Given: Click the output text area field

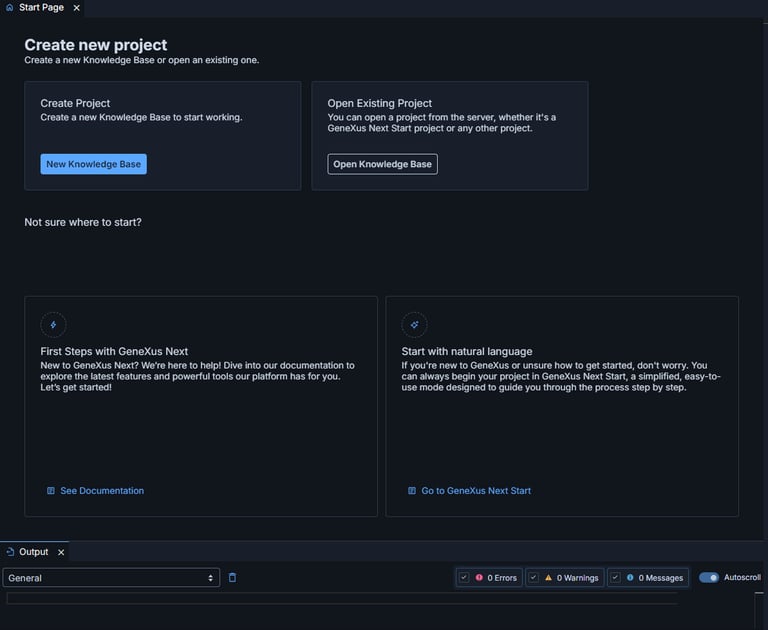Looking at the screenshot, I should coord(342,598).
